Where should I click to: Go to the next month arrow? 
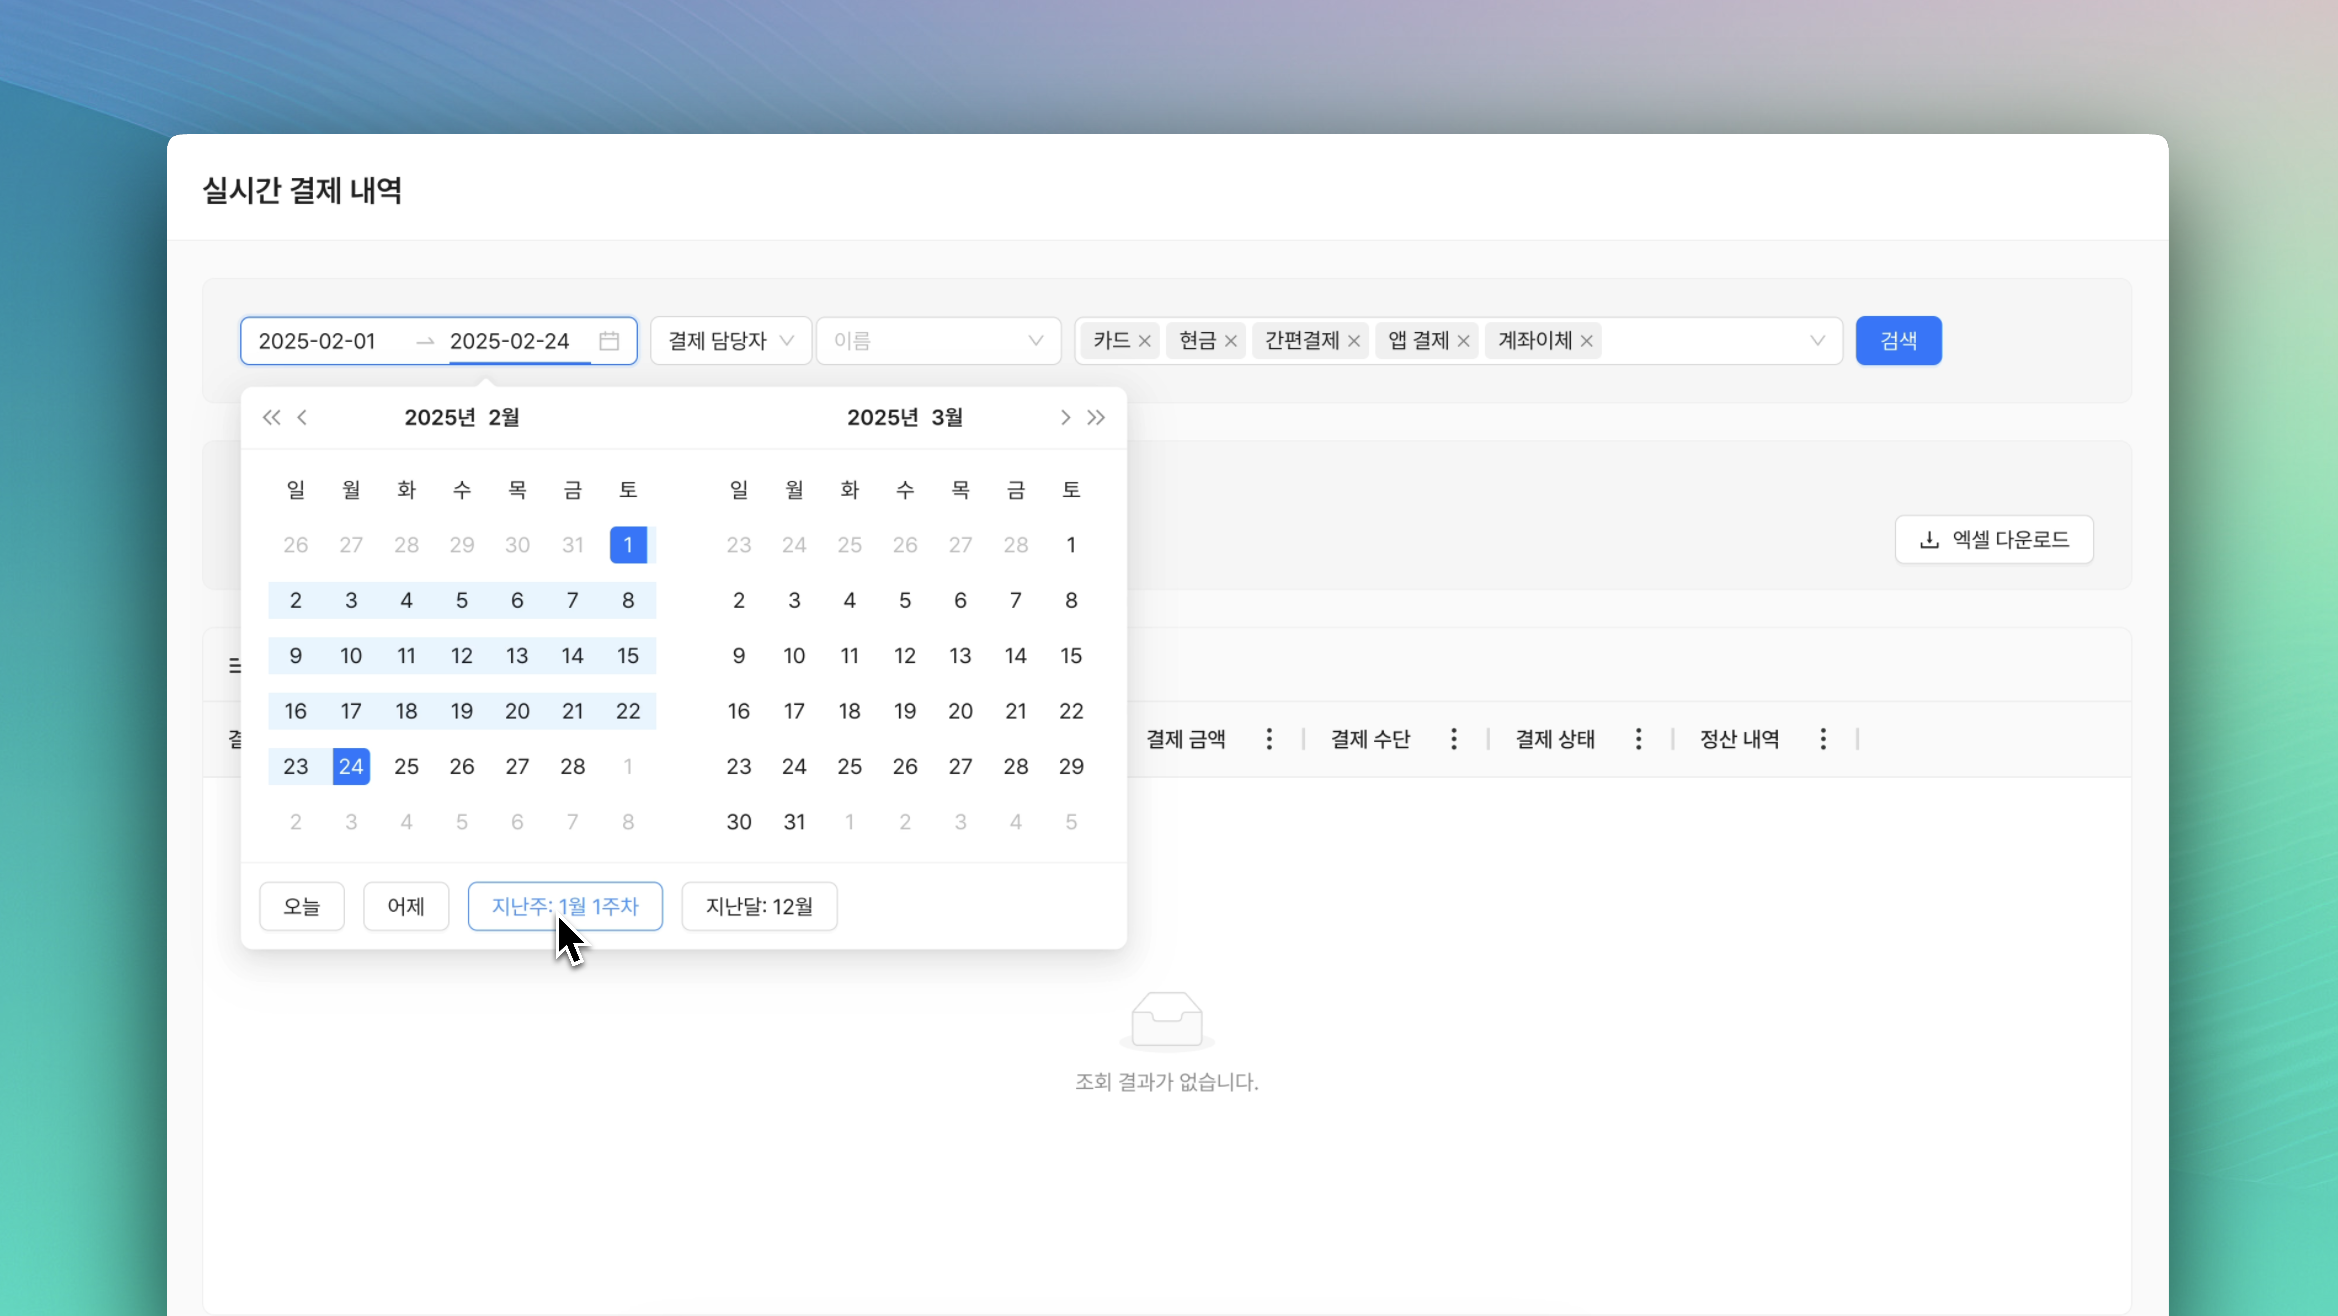(x=1065, y=417)
